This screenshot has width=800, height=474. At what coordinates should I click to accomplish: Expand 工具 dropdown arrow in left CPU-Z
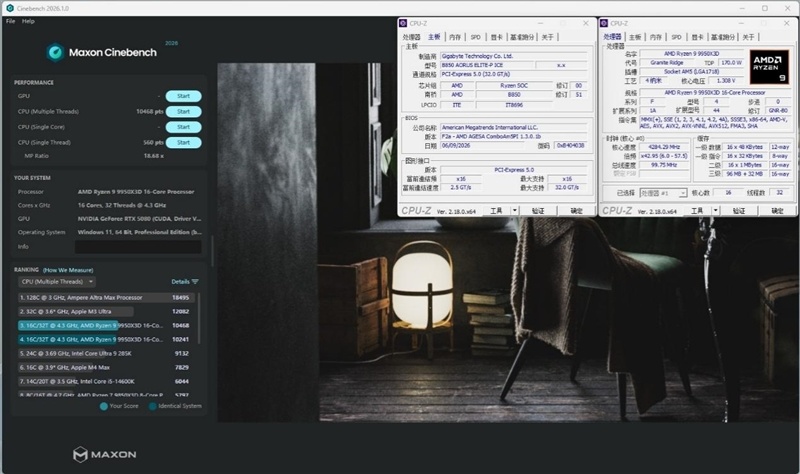click(x=515, y=211)
